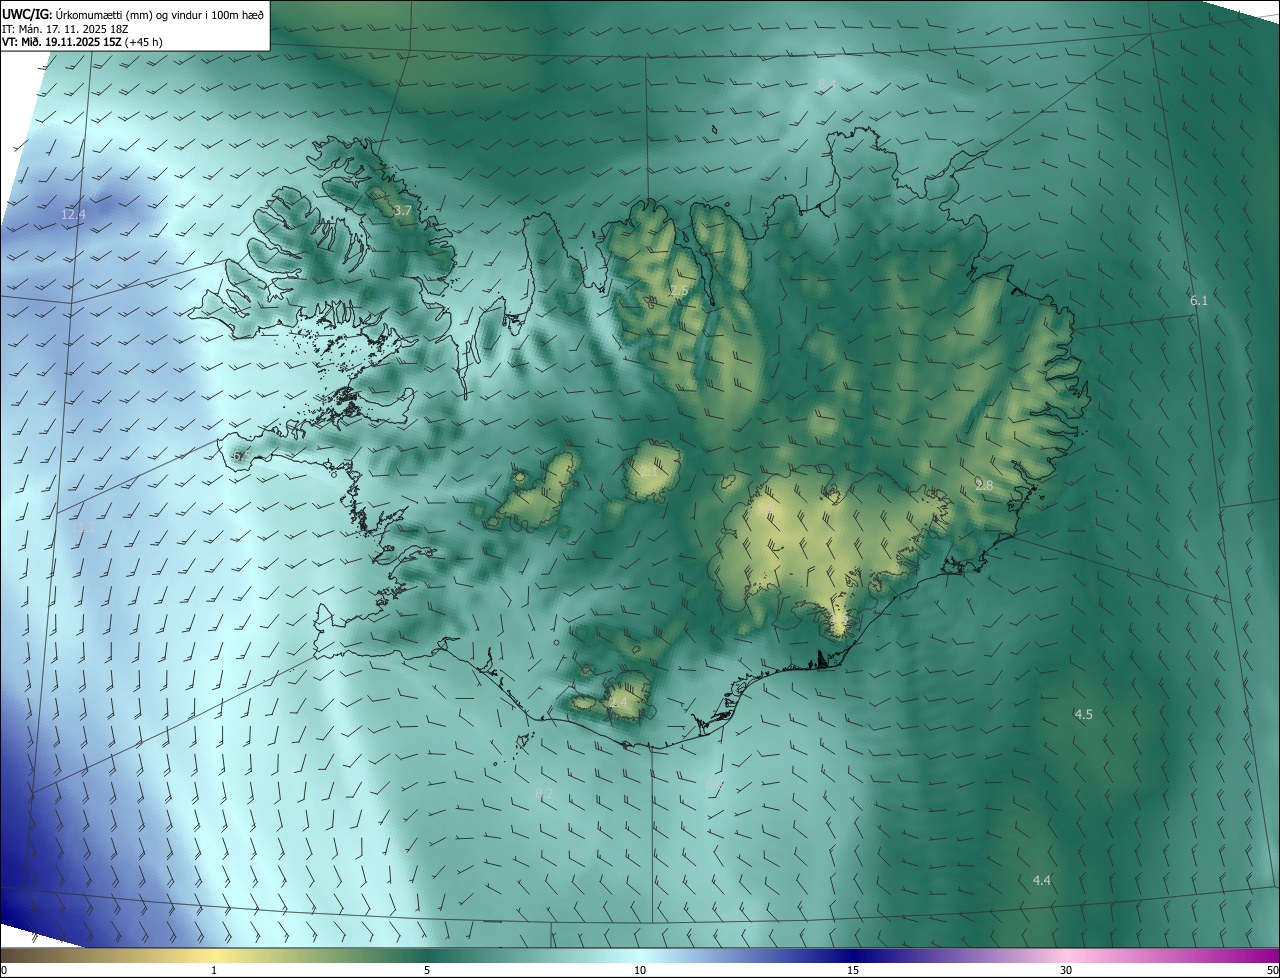
Task: Click the 6.1 value label off the east coast
Action: click(x=1199, y=300)
